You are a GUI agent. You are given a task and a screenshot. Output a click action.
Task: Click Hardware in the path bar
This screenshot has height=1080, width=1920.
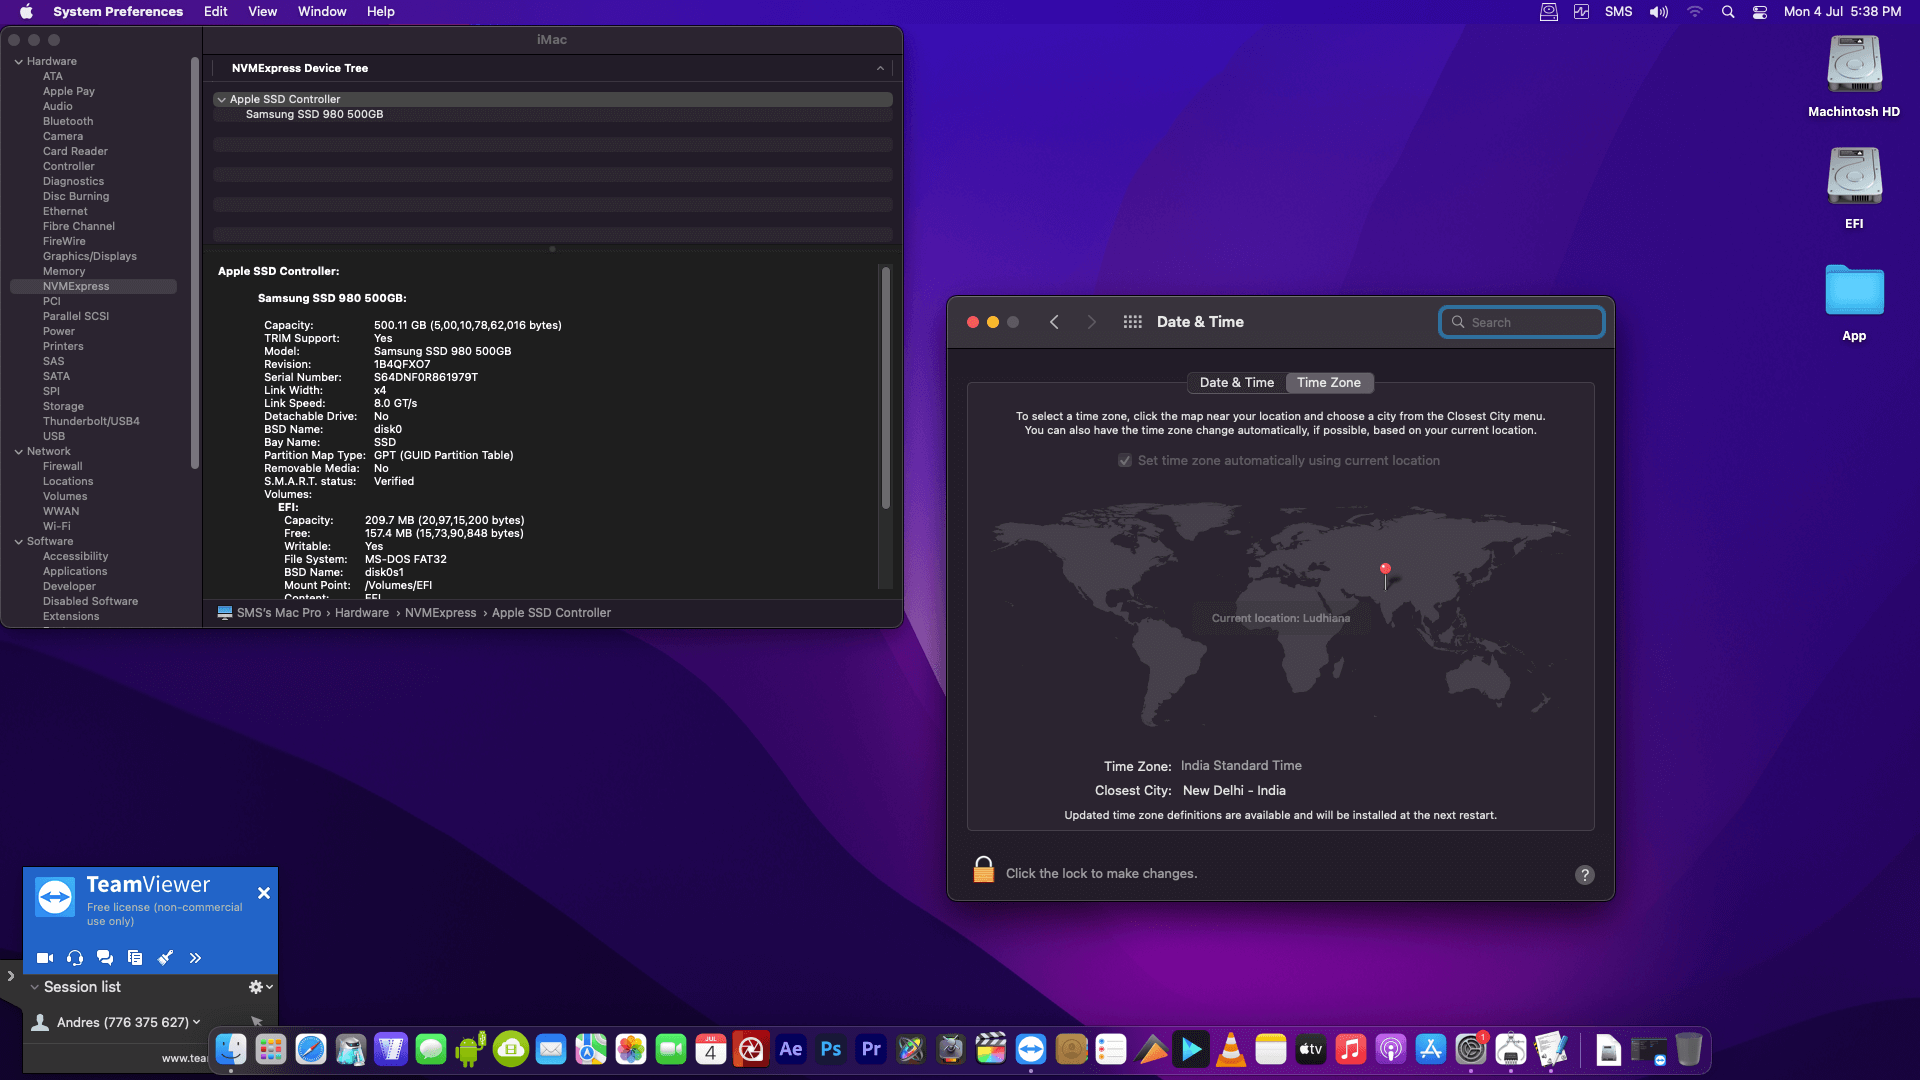tap(362, 613)
